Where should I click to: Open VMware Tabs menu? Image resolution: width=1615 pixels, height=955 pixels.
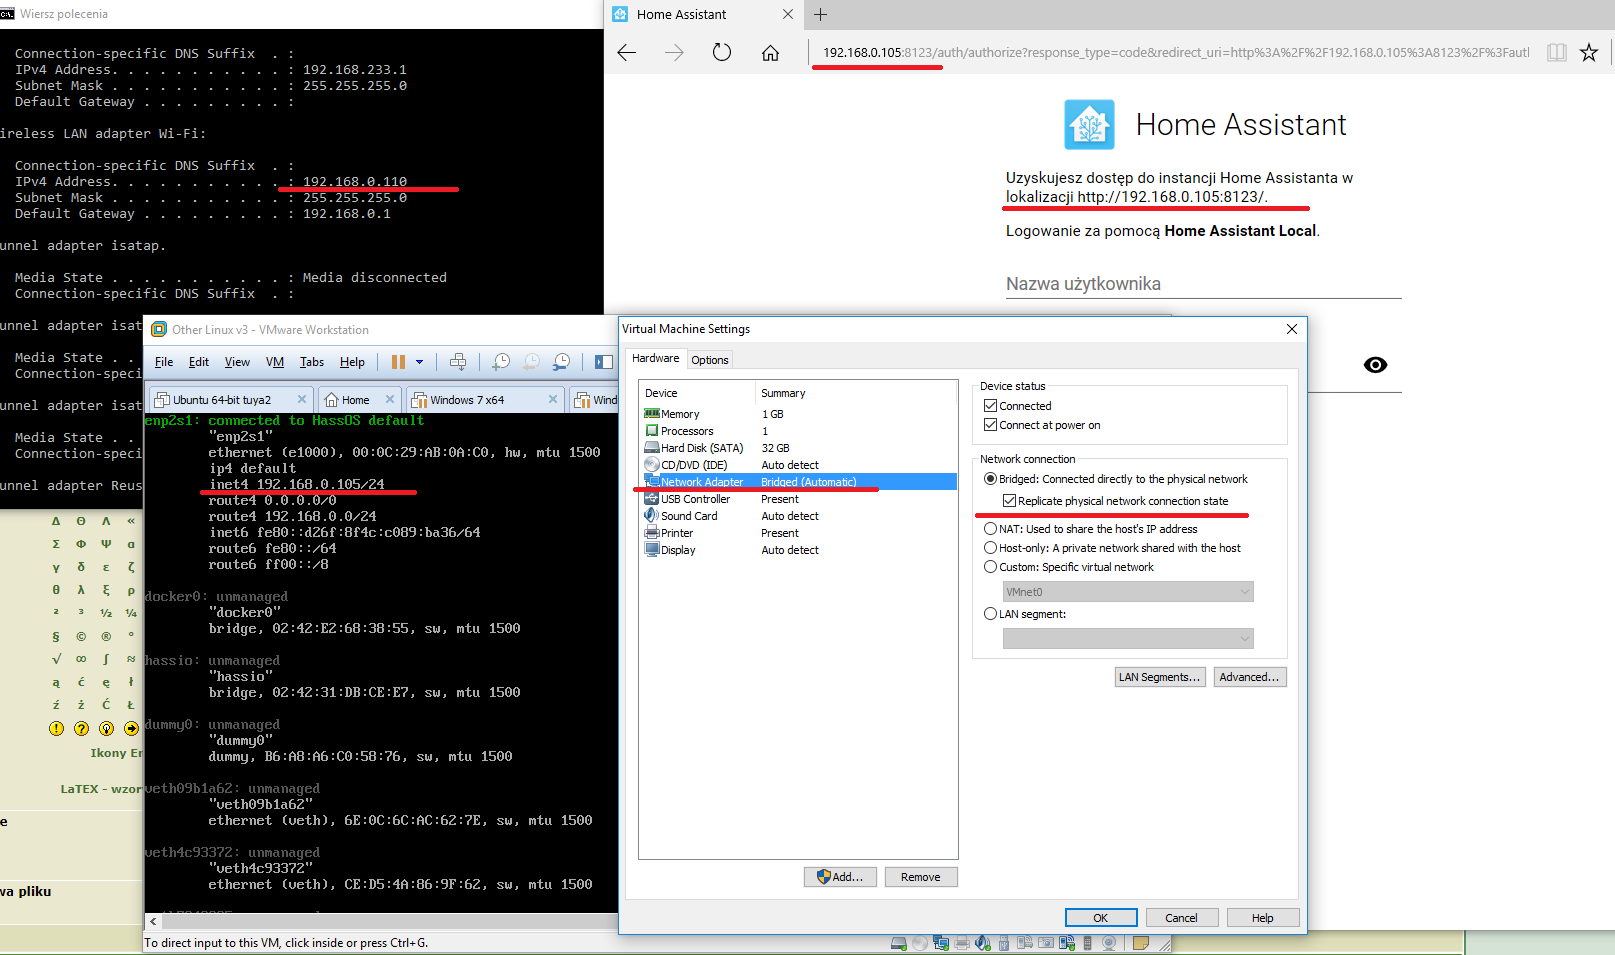click(312, 362)
